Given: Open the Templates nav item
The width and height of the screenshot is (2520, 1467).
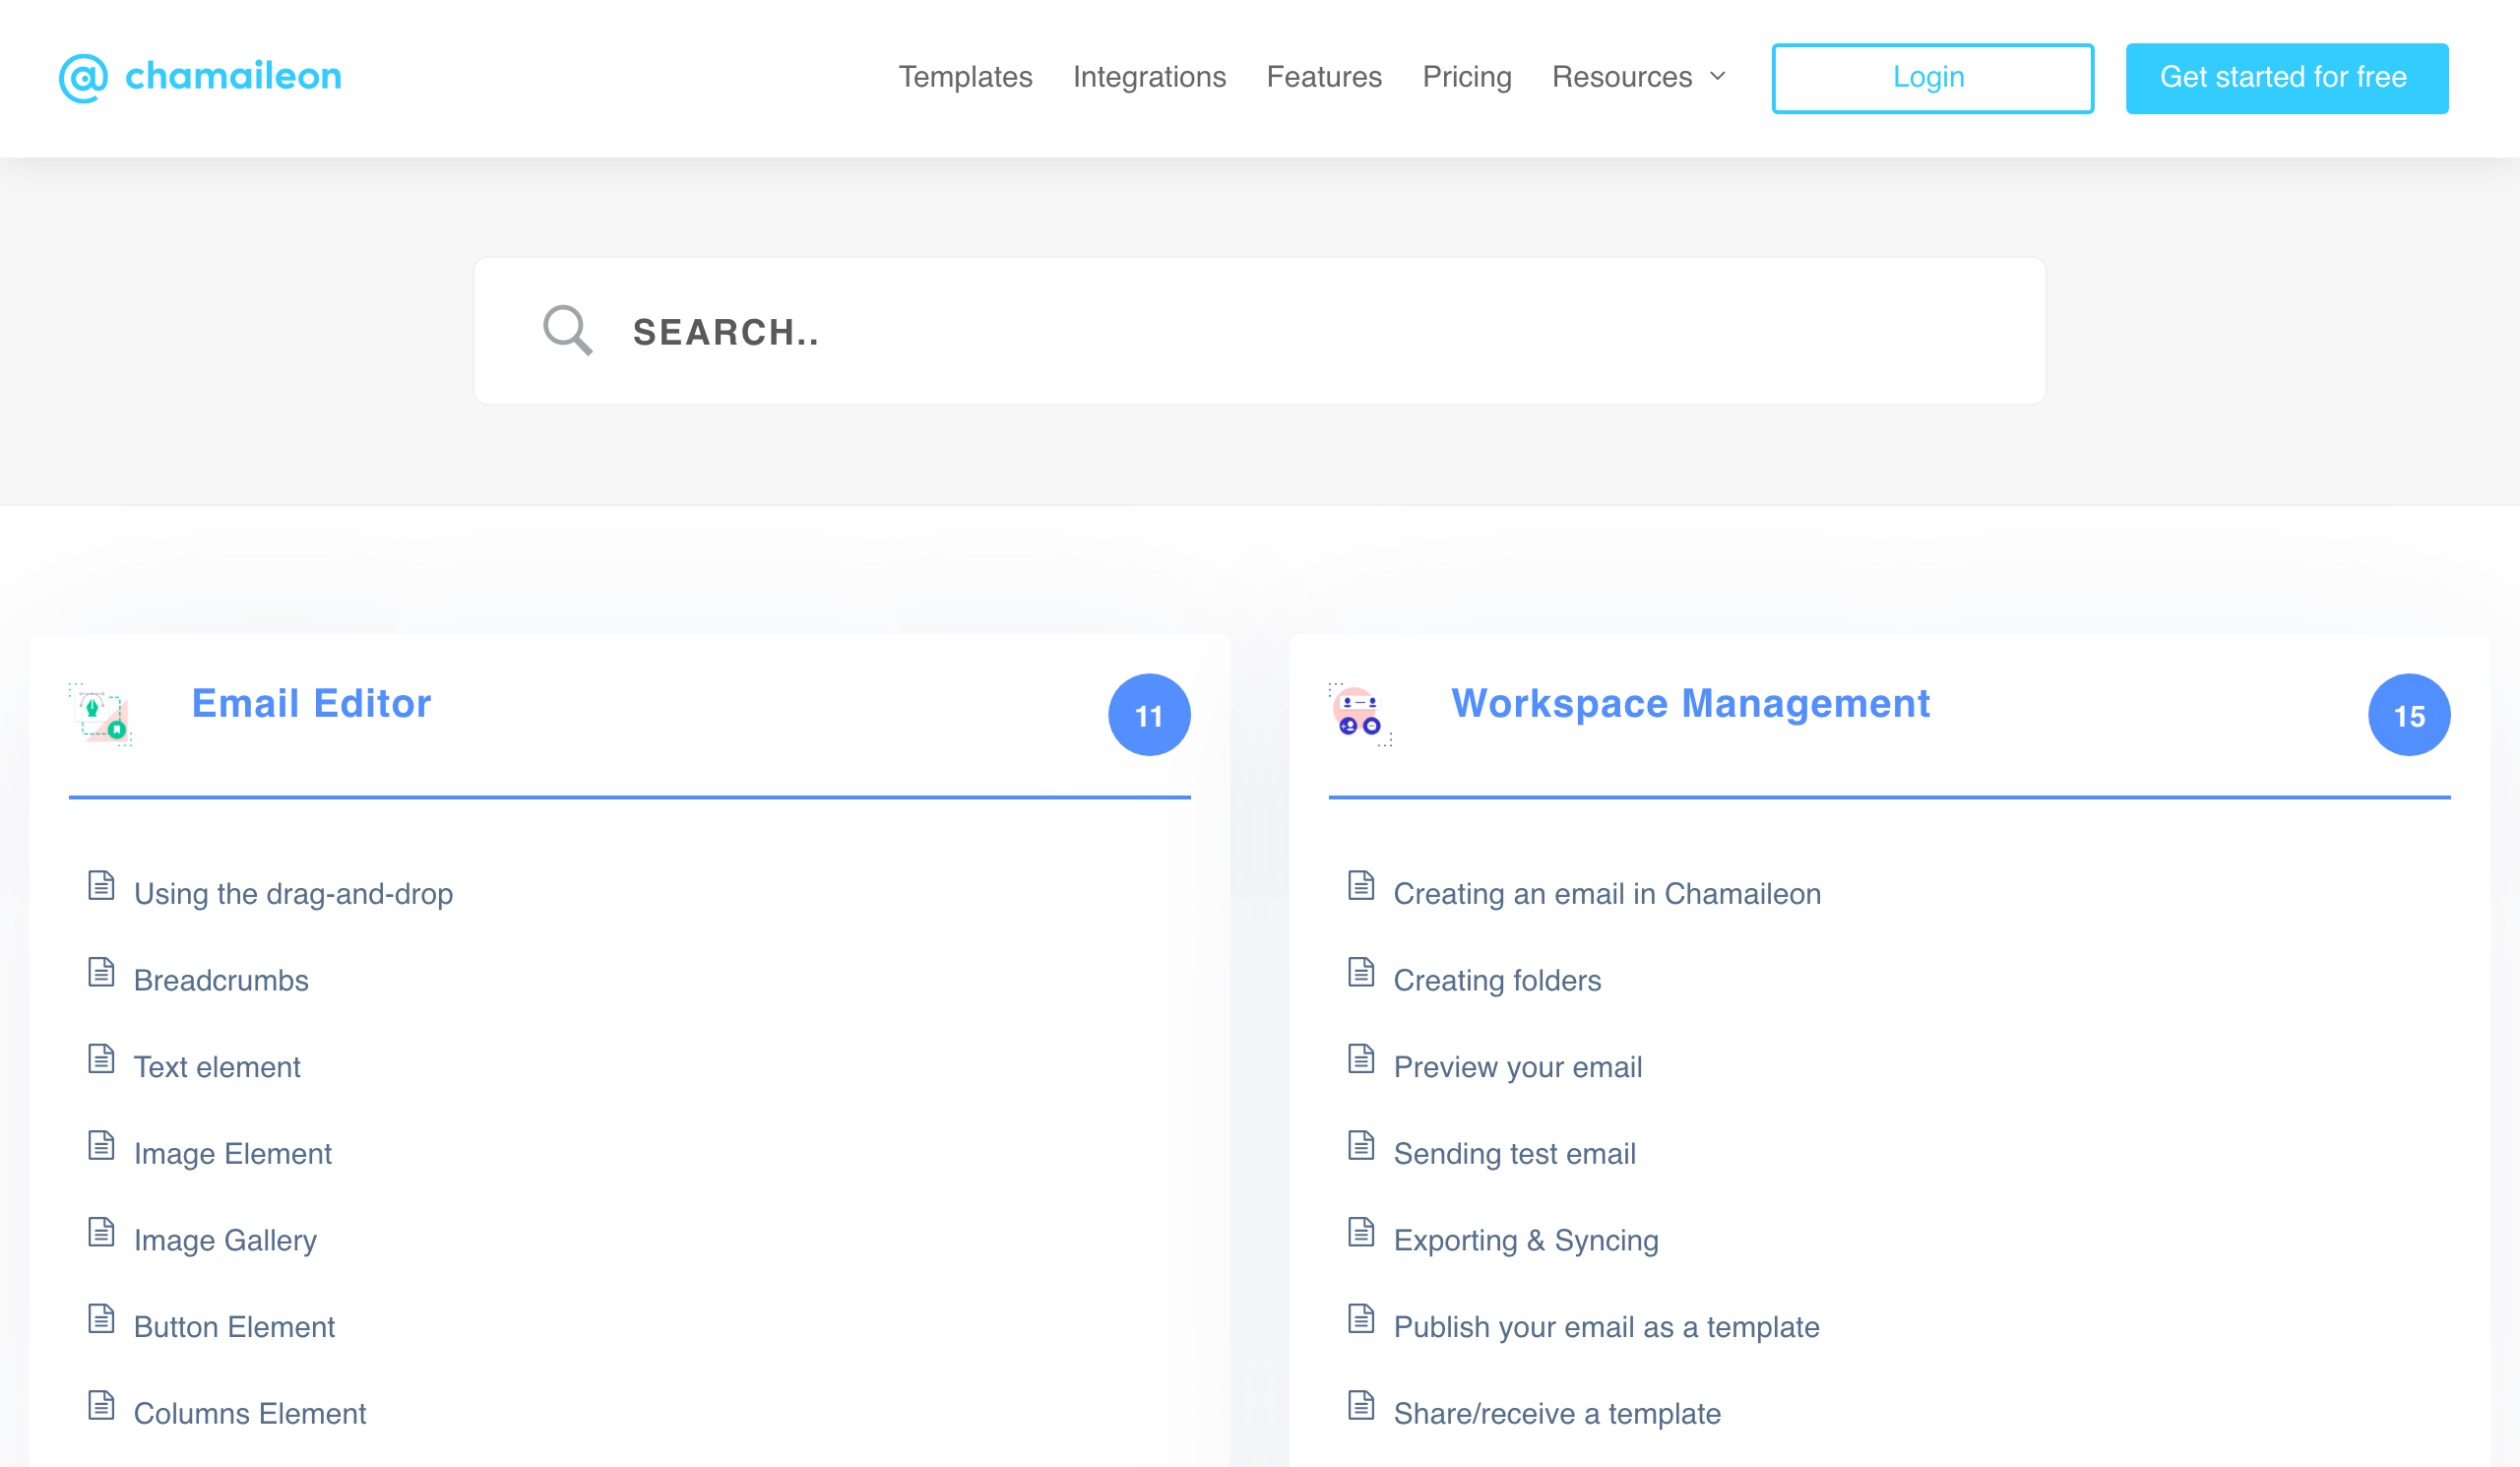Looking at the screenshot, I should point(965,77).
